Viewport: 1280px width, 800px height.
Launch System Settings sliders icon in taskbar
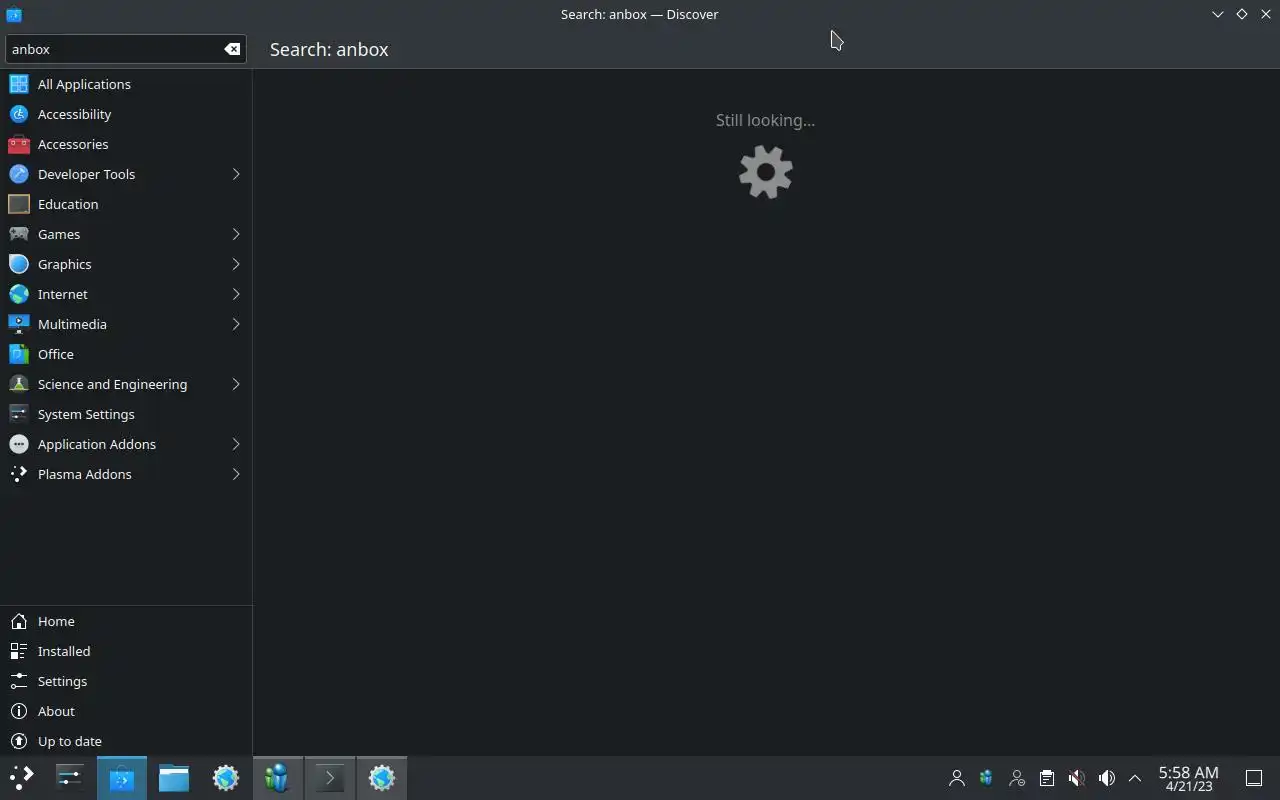pos(70,777)
